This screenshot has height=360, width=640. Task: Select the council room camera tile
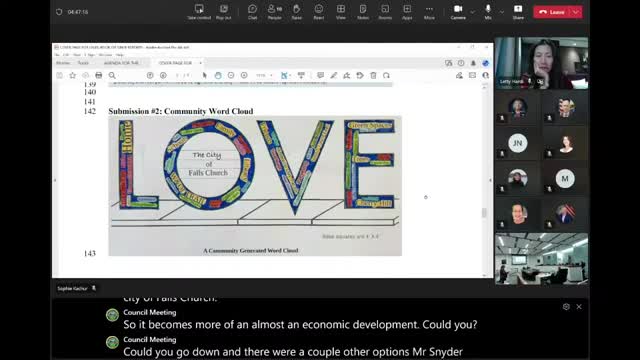click(541, 259)
